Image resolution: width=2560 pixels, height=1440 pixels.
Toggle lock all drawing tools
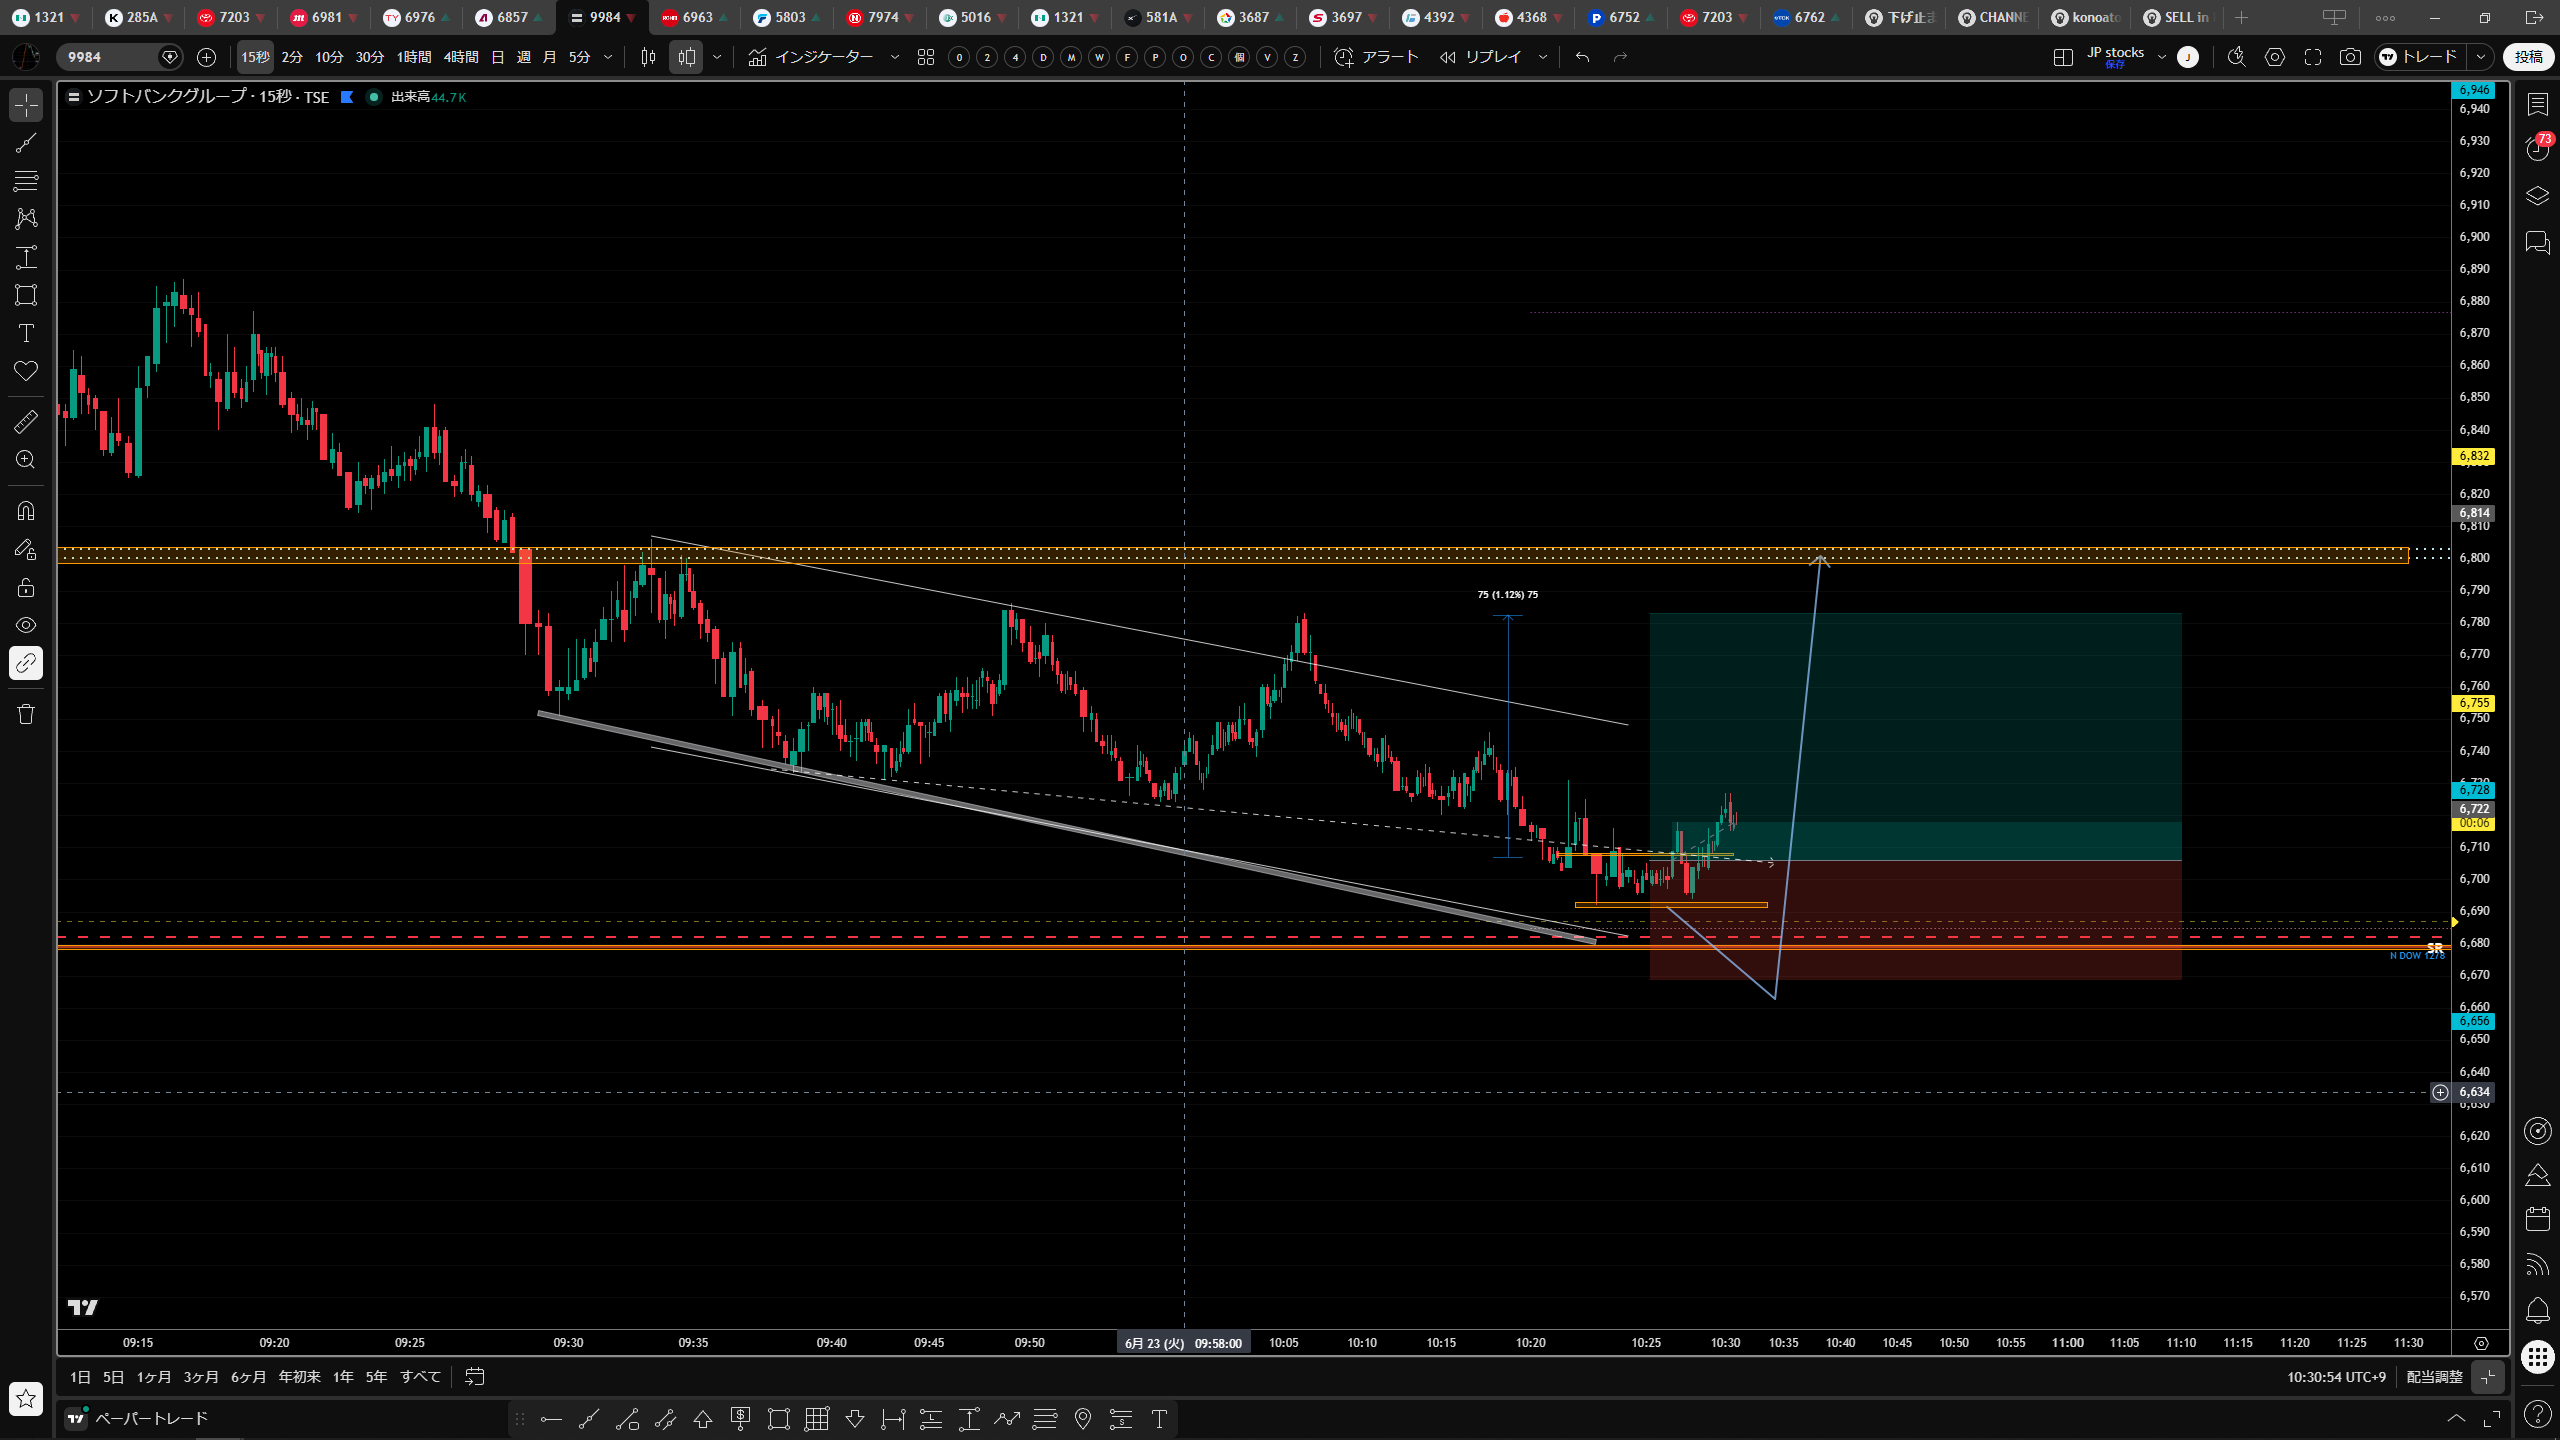(x=26, y=587)
